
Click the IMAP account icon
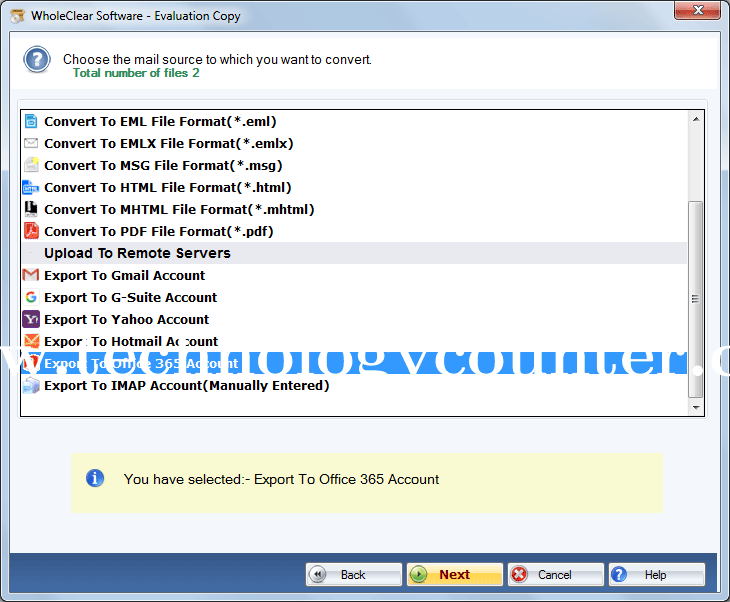point(31,385)
